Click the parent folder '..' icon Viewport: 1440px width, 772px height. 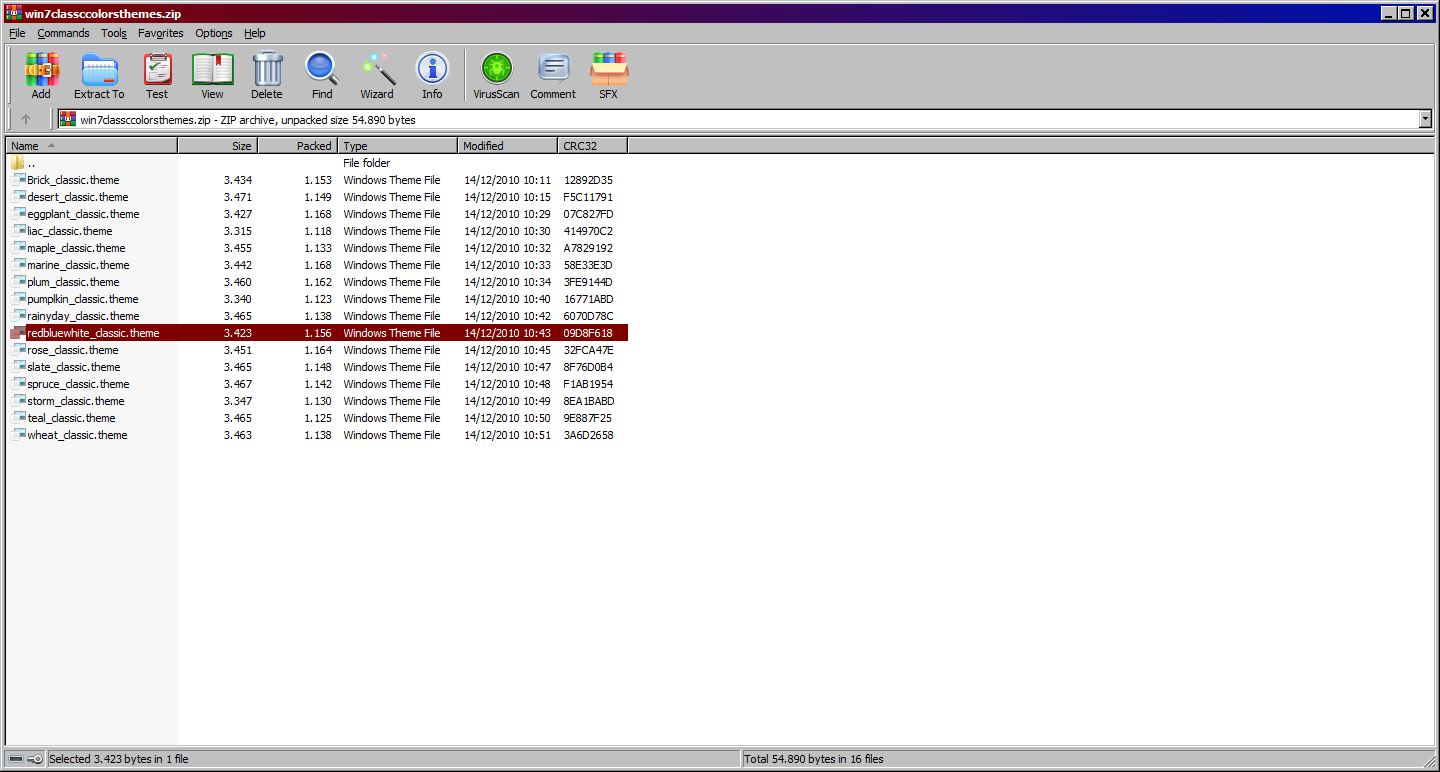click(18, 162)
